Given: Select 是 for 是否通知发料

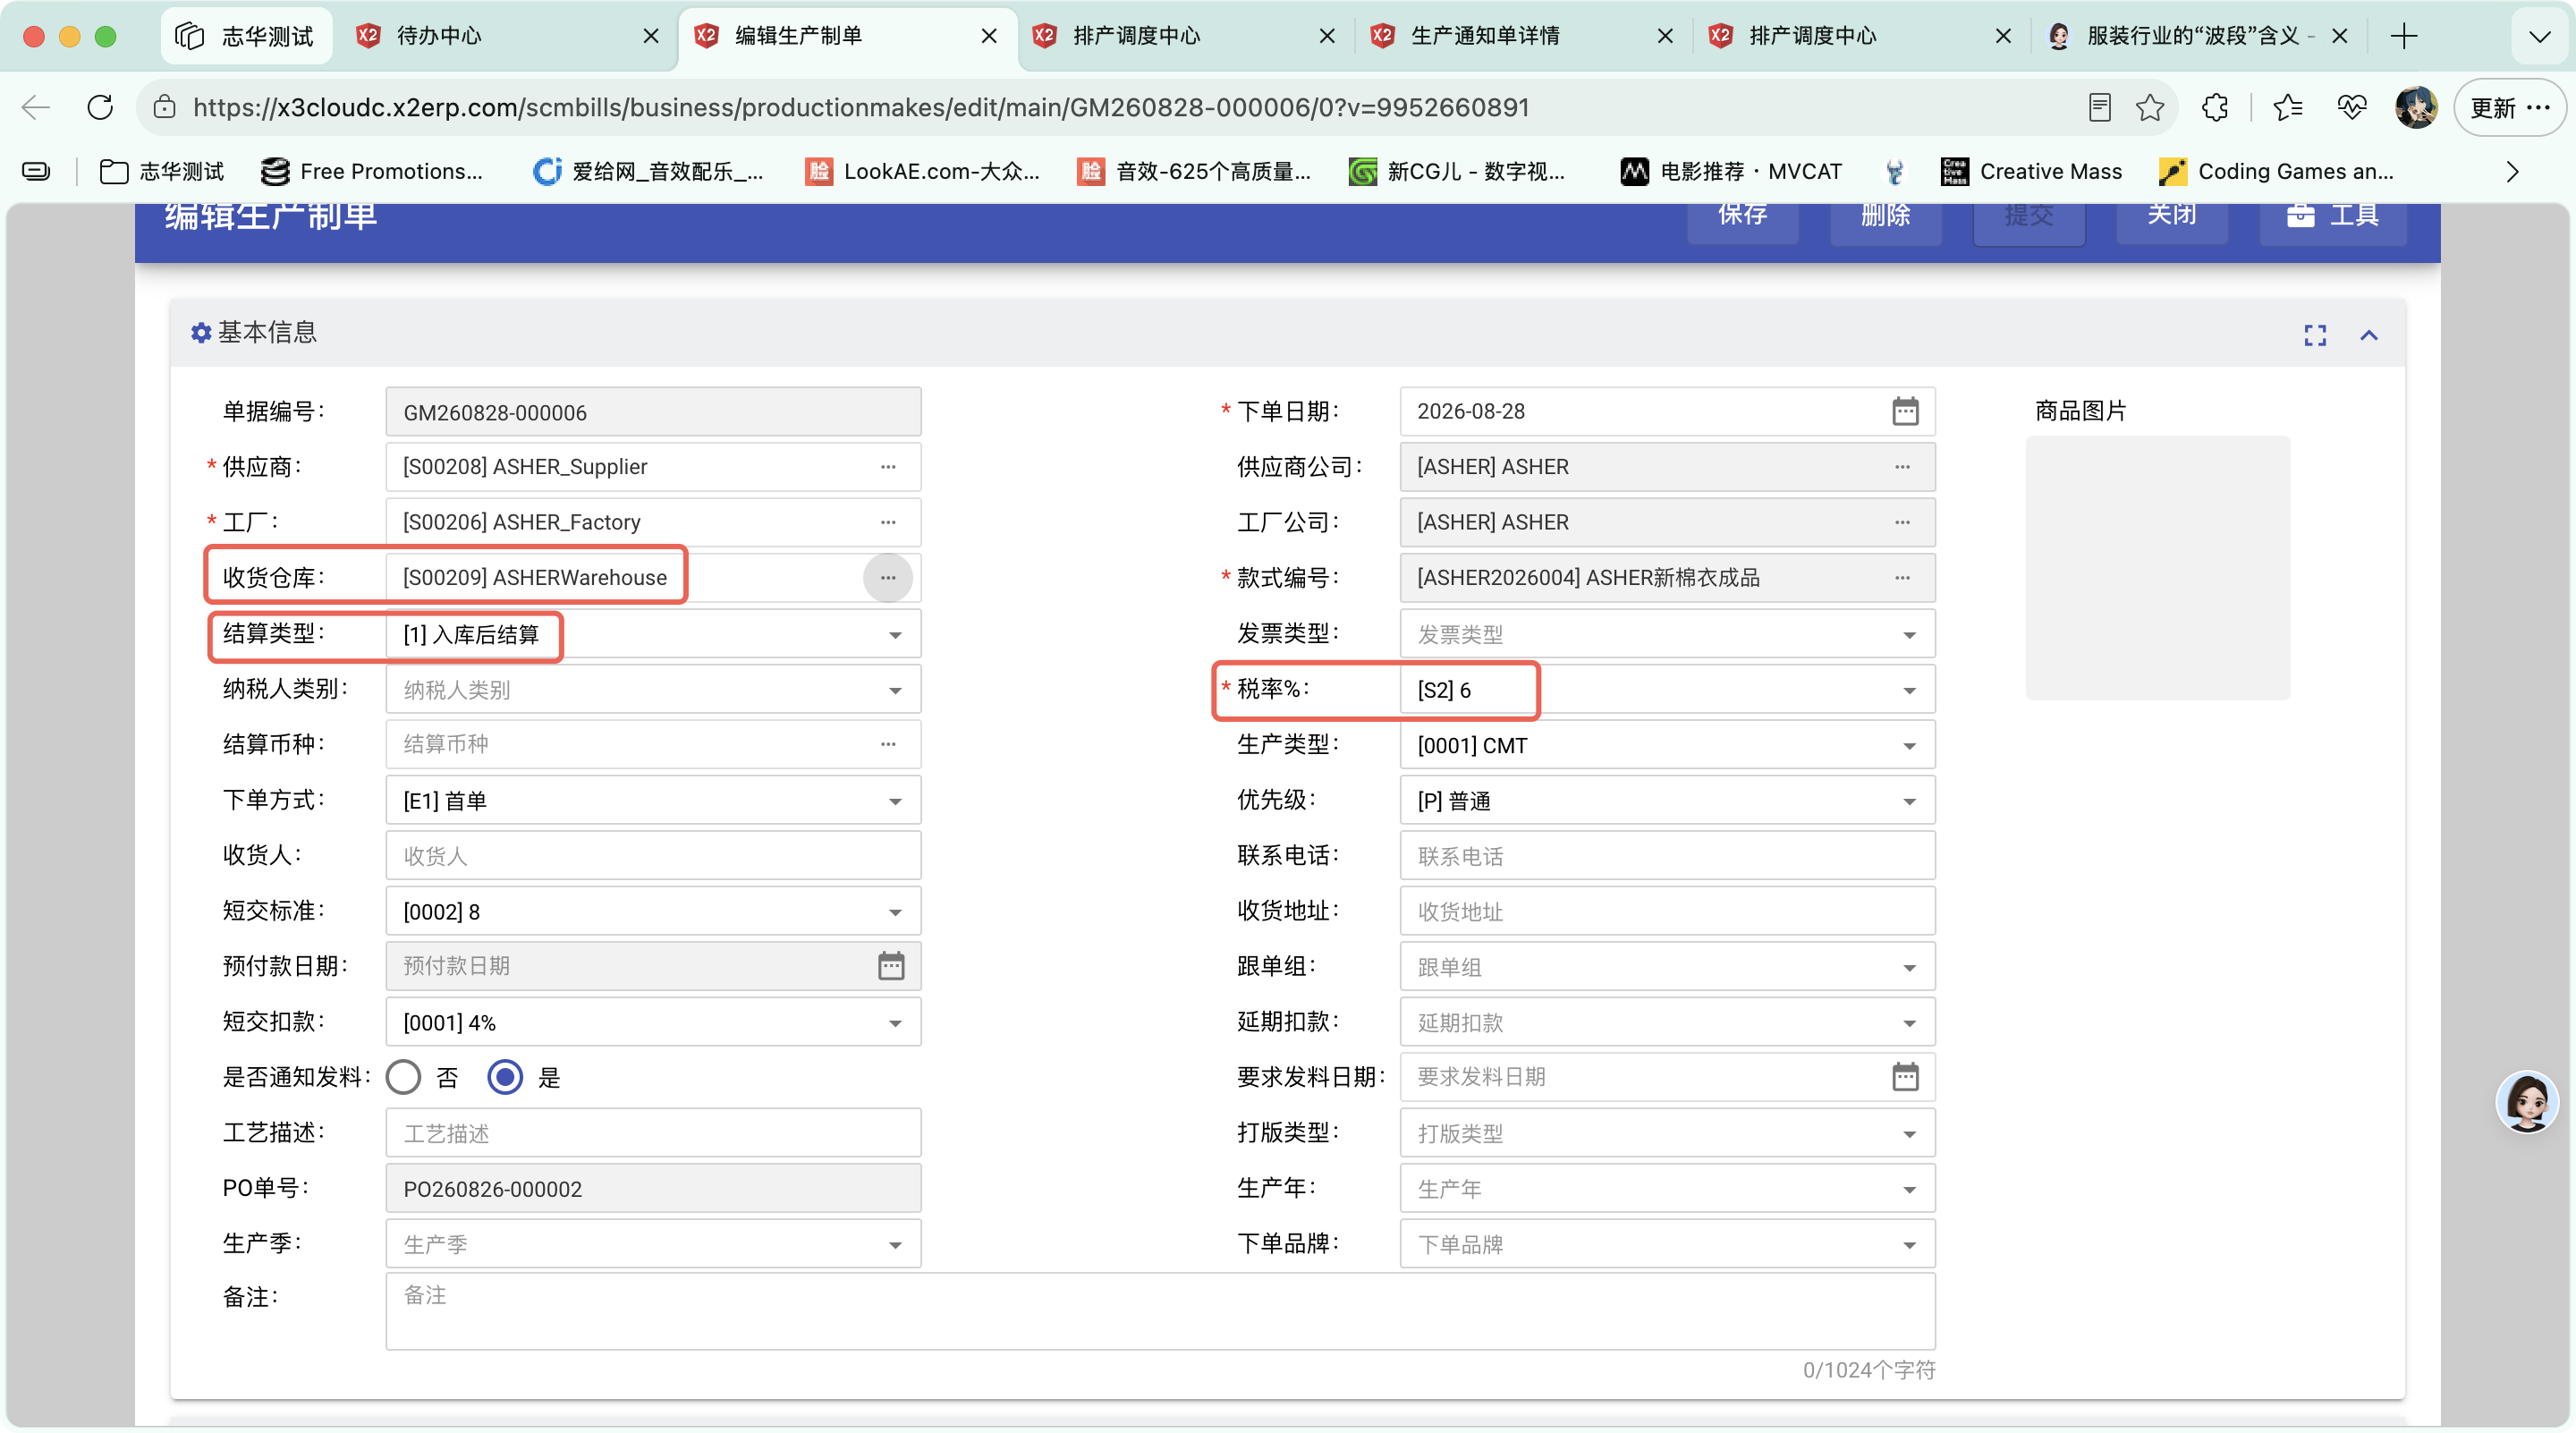Looking at the screenshot, I should click(505, 1077).
